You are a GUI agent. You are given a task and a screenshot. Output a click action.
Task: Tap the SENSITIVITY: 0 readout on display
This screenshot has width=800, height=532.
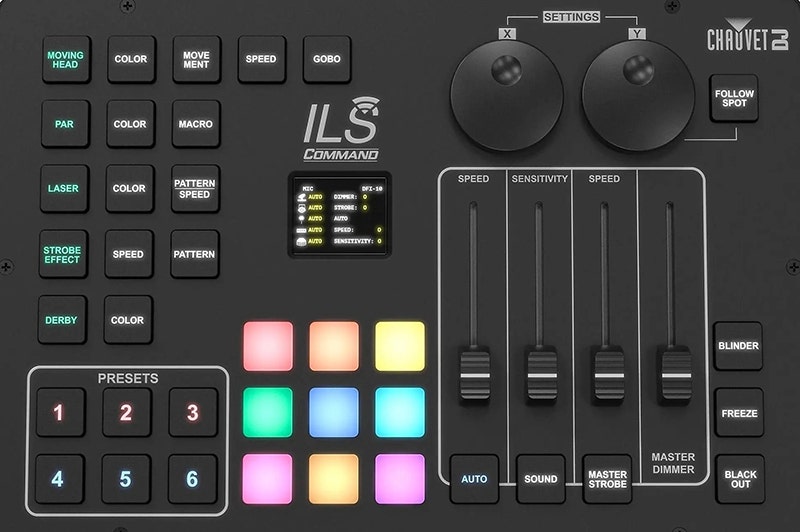click(x=358, y=241)
